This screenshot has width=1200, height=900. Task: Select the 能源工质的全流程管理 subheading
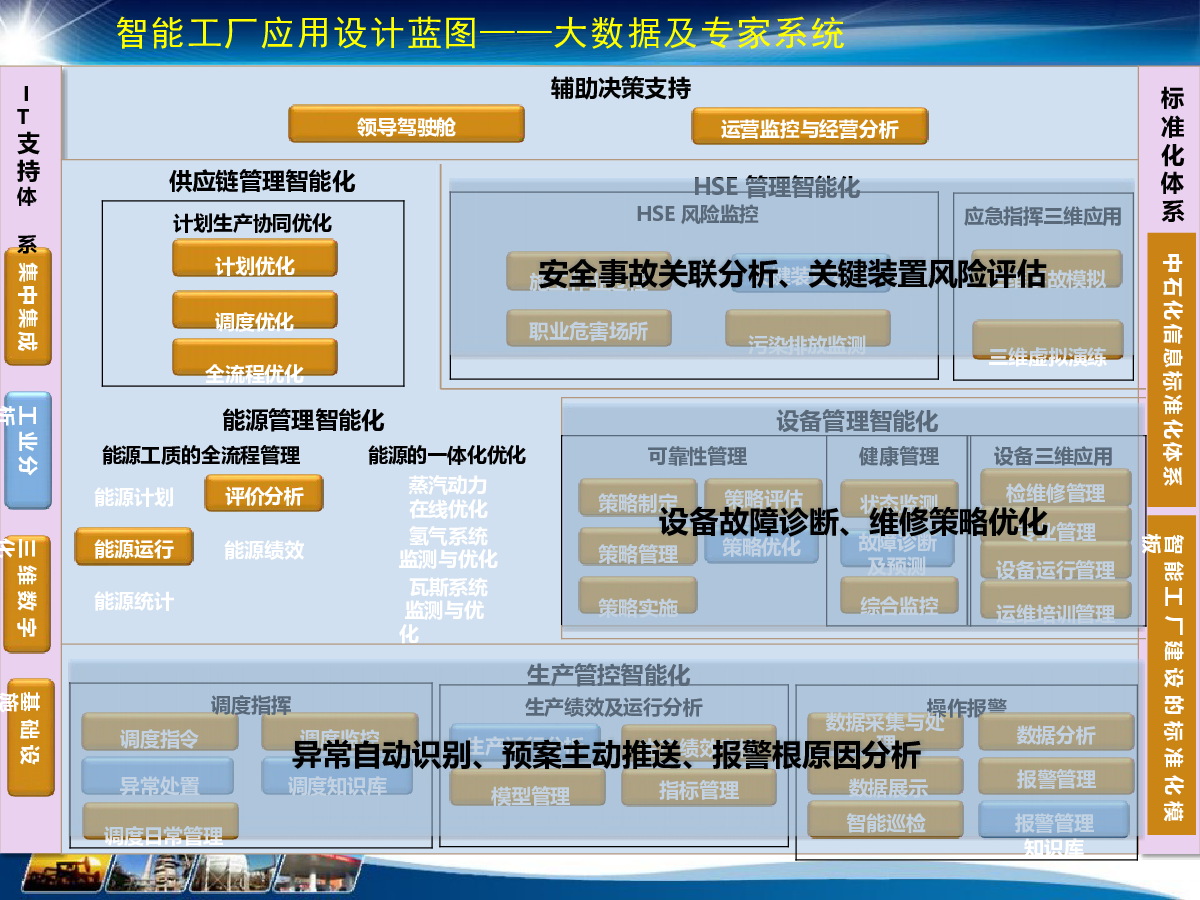[x=201, y=455]
